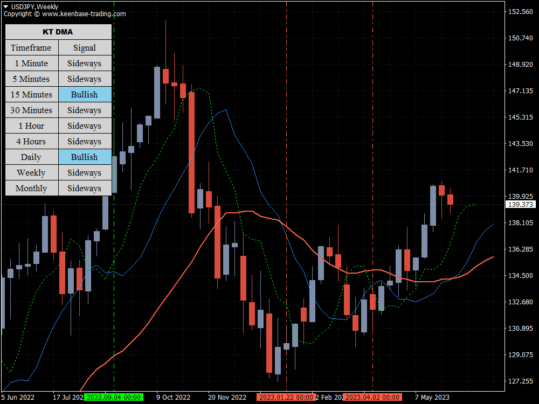The image size is (539, 404).
Task: Click the USDJPY,Weekly chart title
Action: (x=34, y=7)
